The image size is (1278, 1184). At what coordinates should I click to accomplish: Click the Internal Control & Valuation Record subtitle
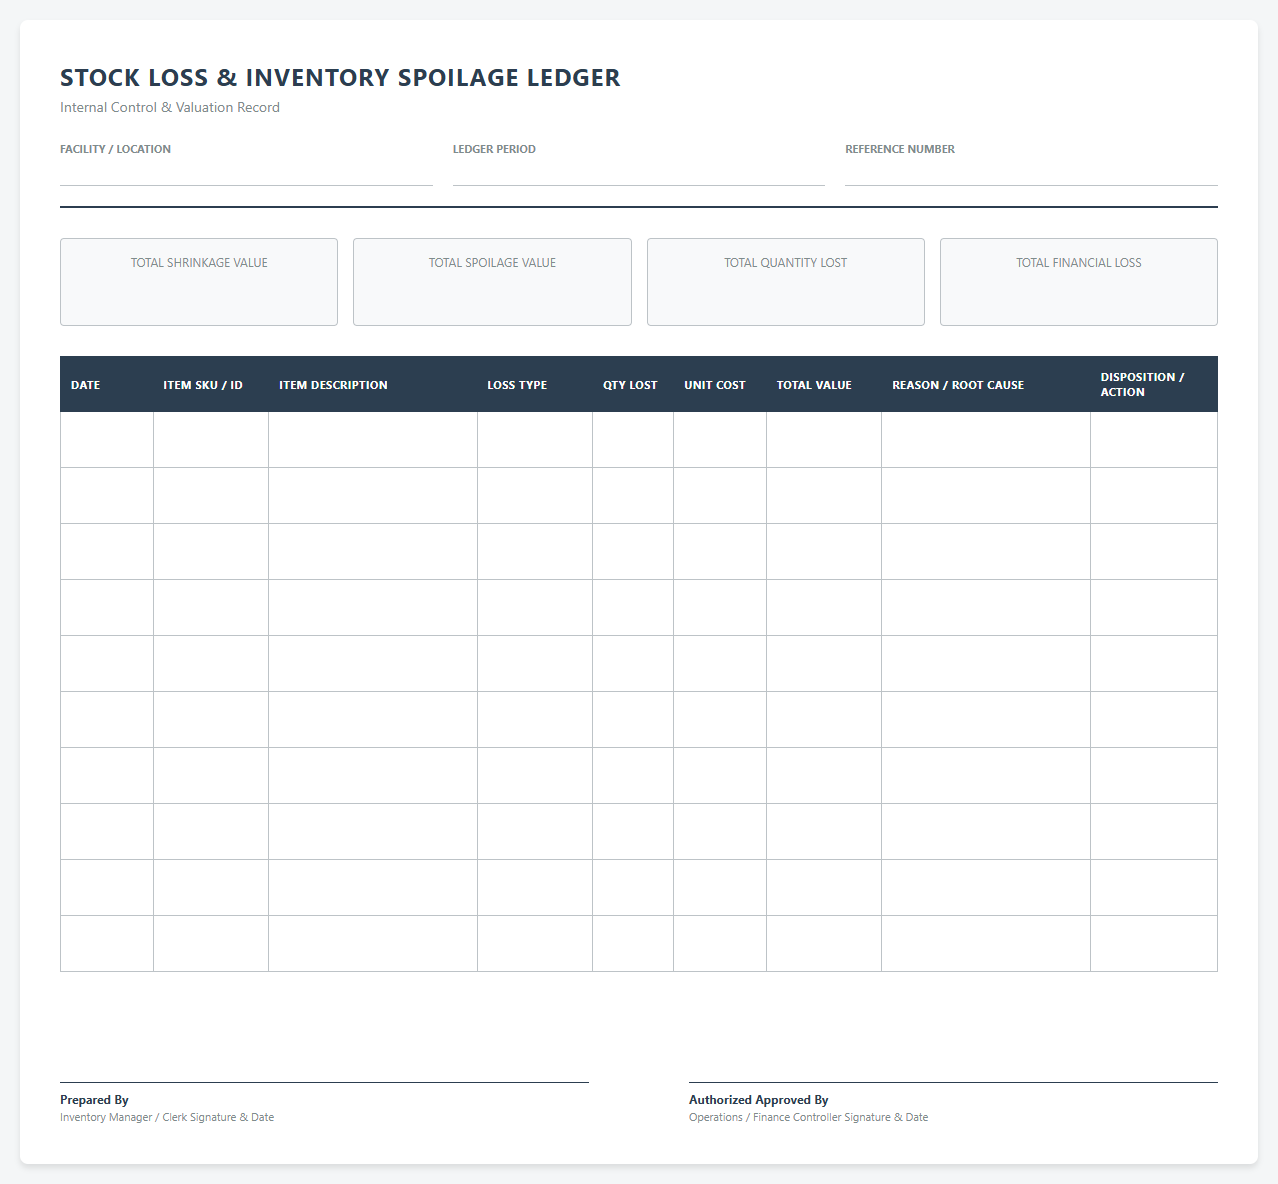[170, 107]
